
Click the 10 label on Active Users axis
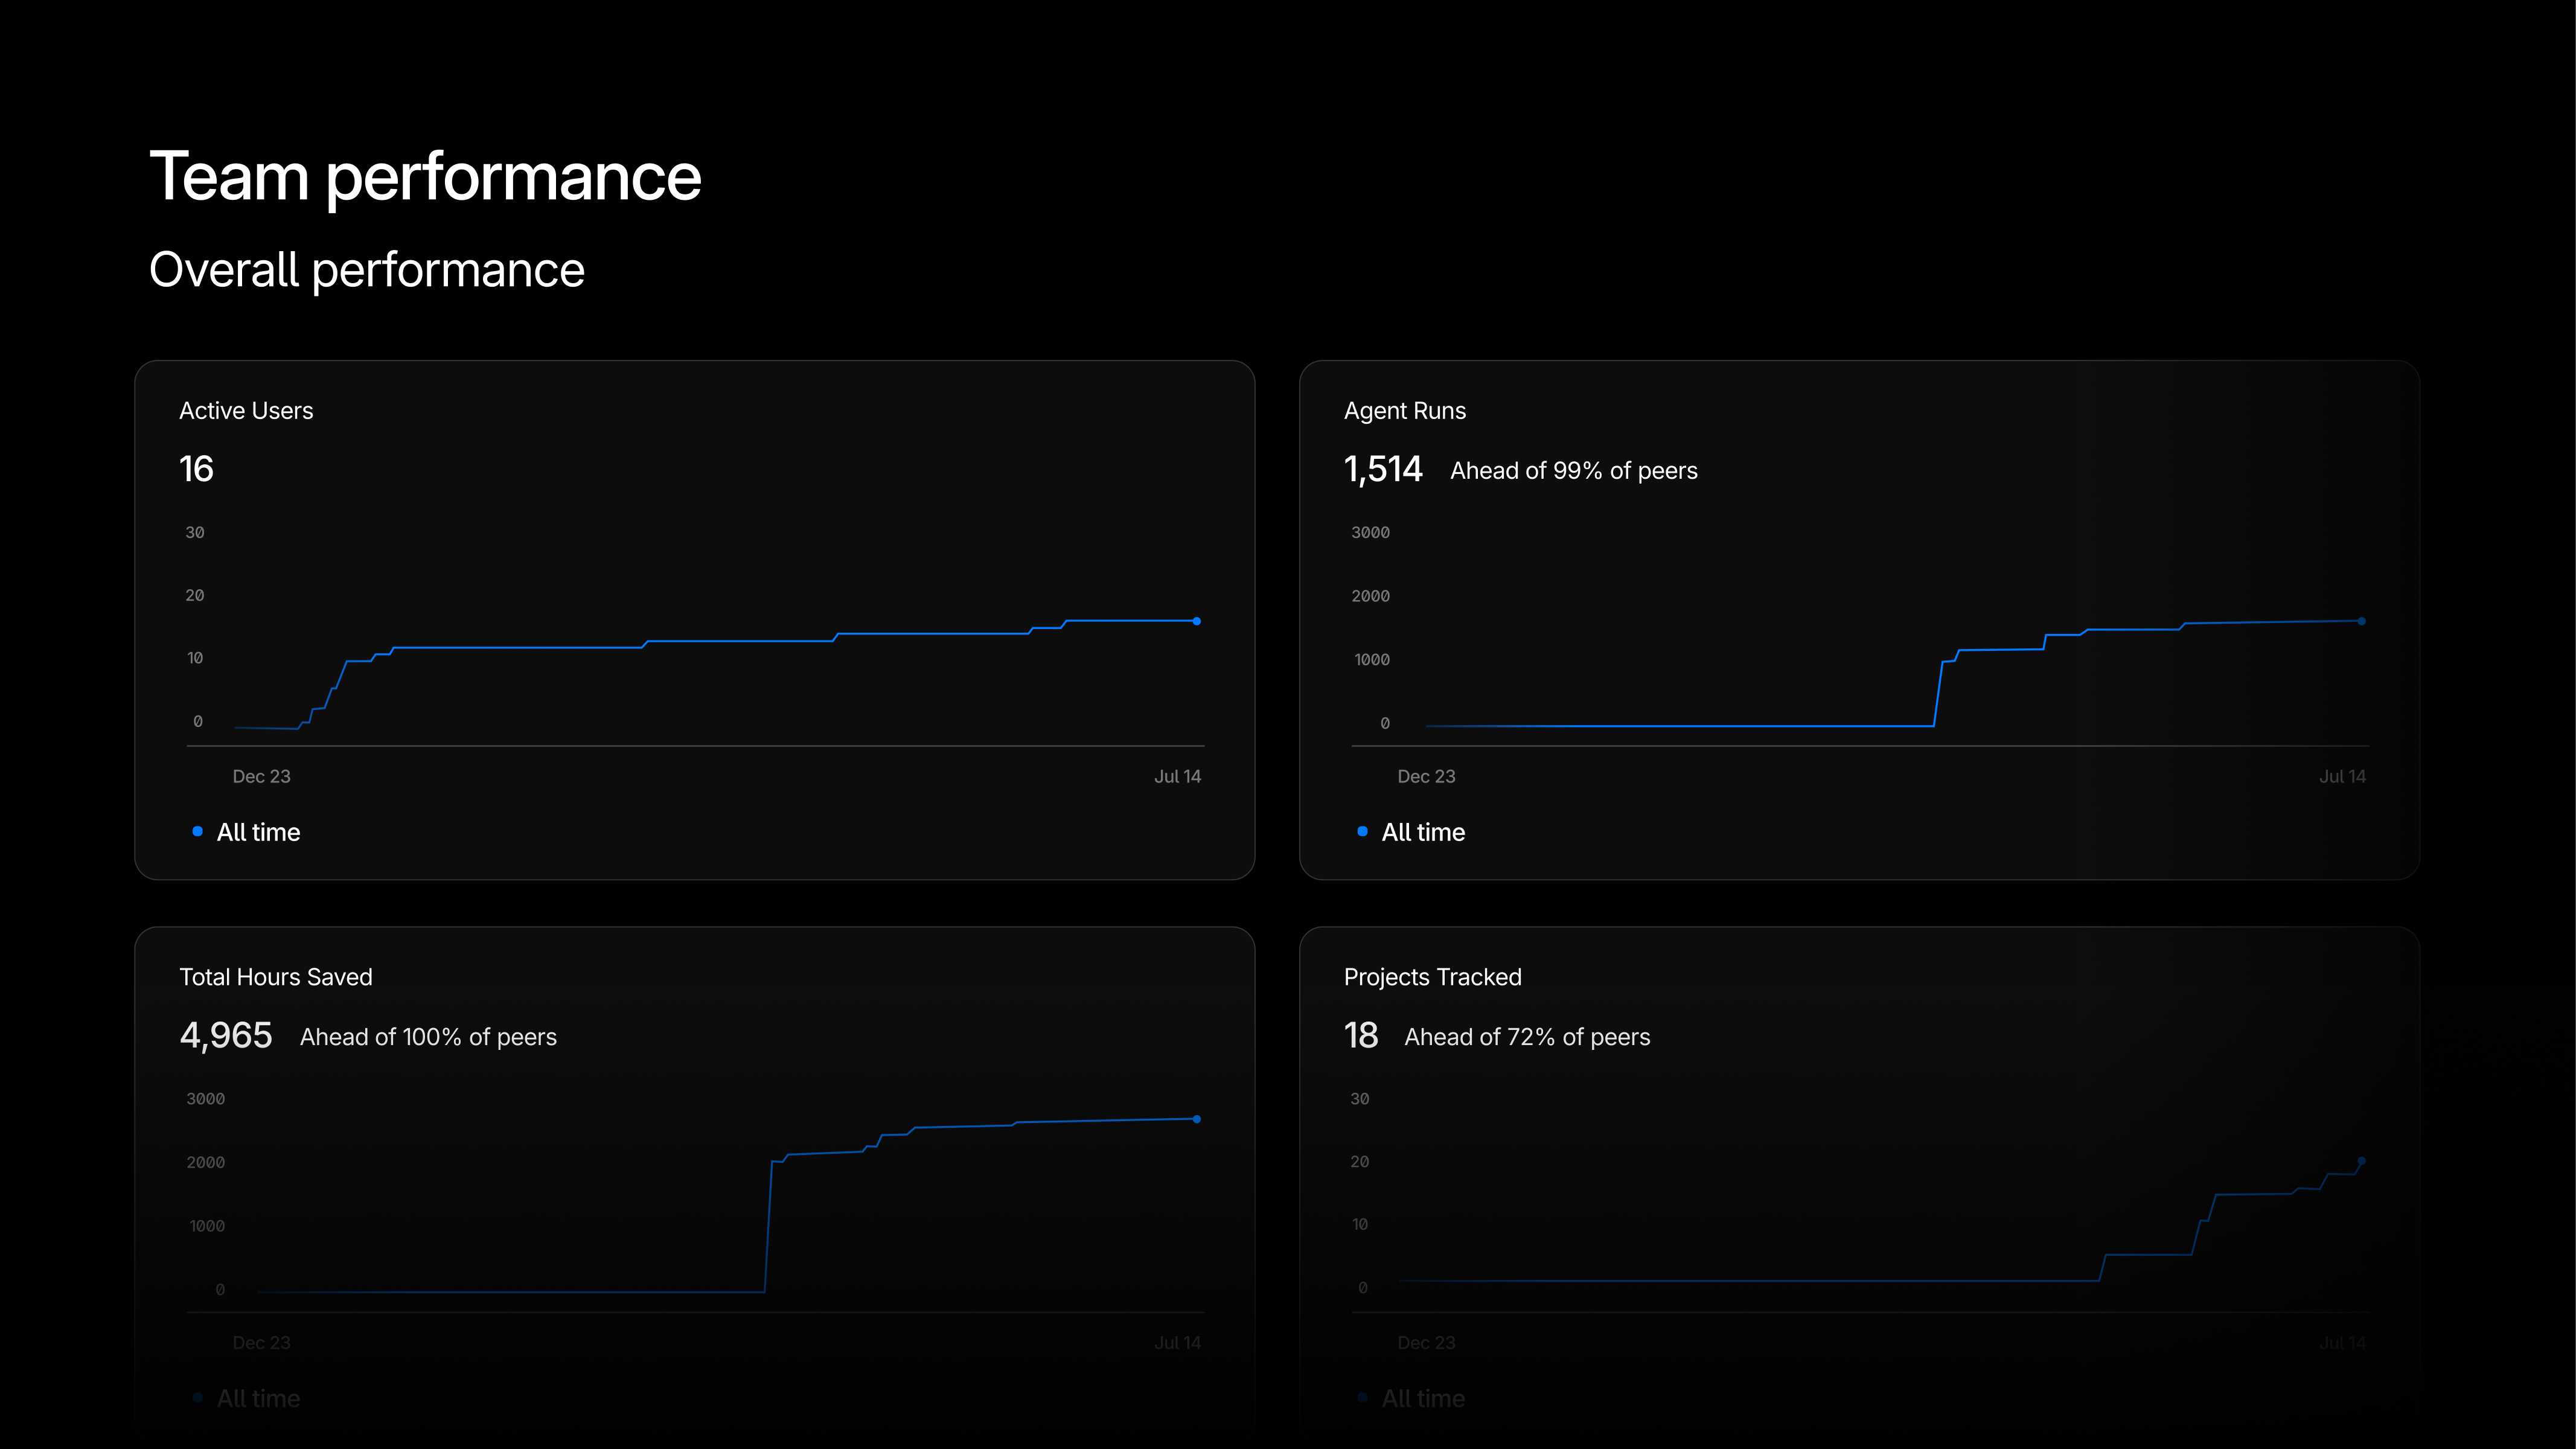(195, 658)
